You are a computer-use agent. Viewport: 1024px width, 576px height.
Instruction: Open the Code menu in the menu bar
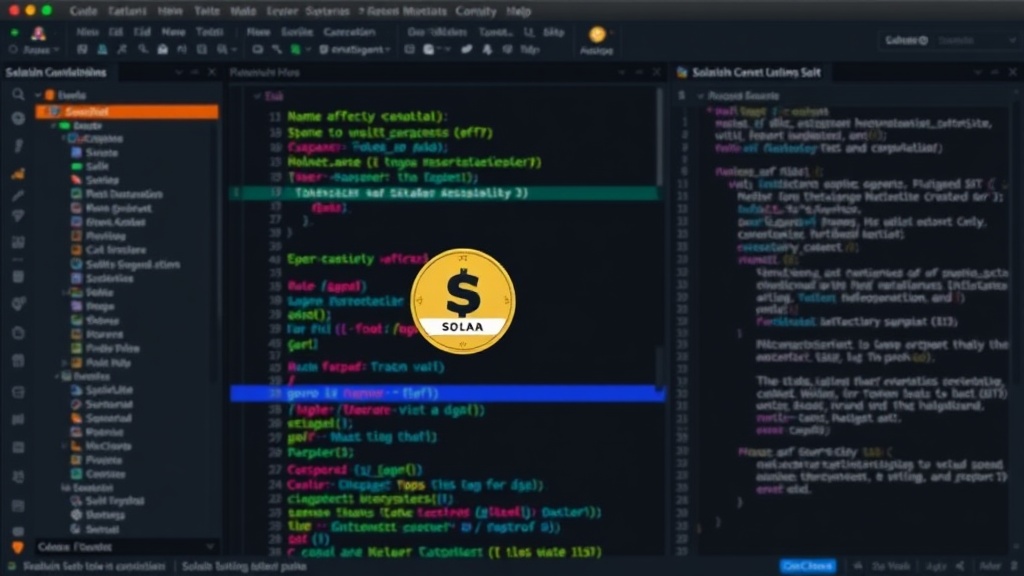point(83,11)
